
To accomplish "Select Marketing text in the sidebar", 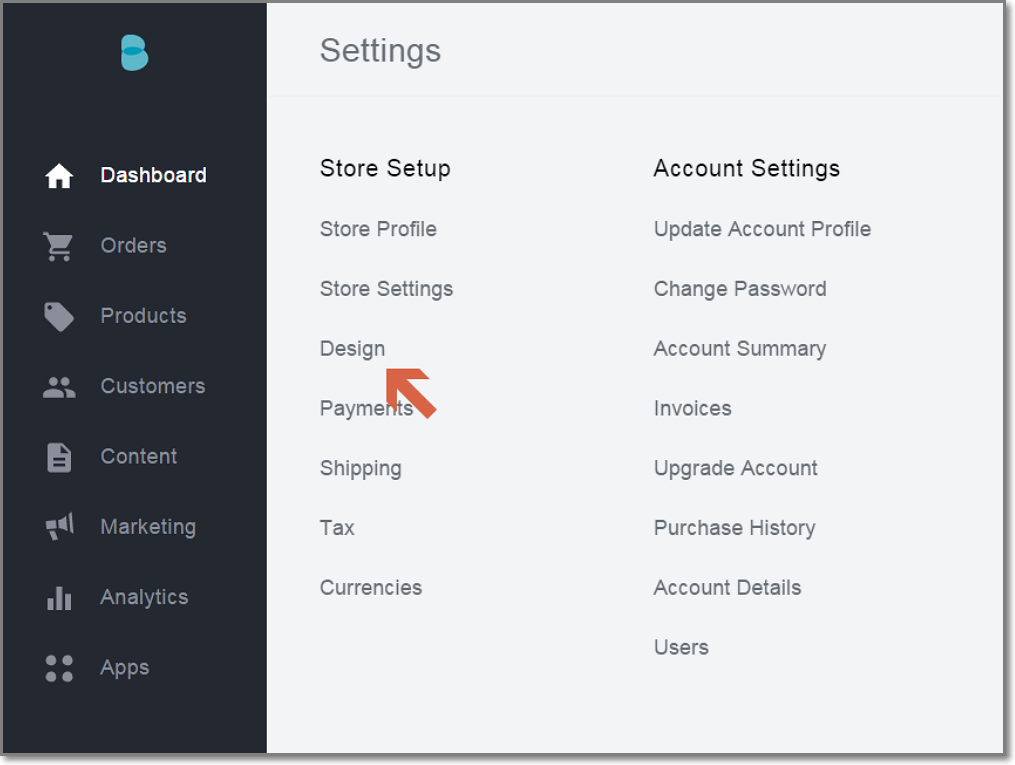I will [148, 527].
